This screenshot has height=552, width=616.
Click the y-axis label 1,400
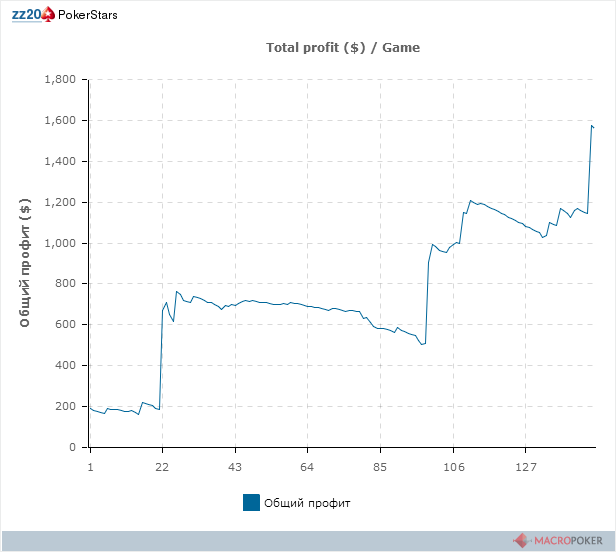[60, 161]
